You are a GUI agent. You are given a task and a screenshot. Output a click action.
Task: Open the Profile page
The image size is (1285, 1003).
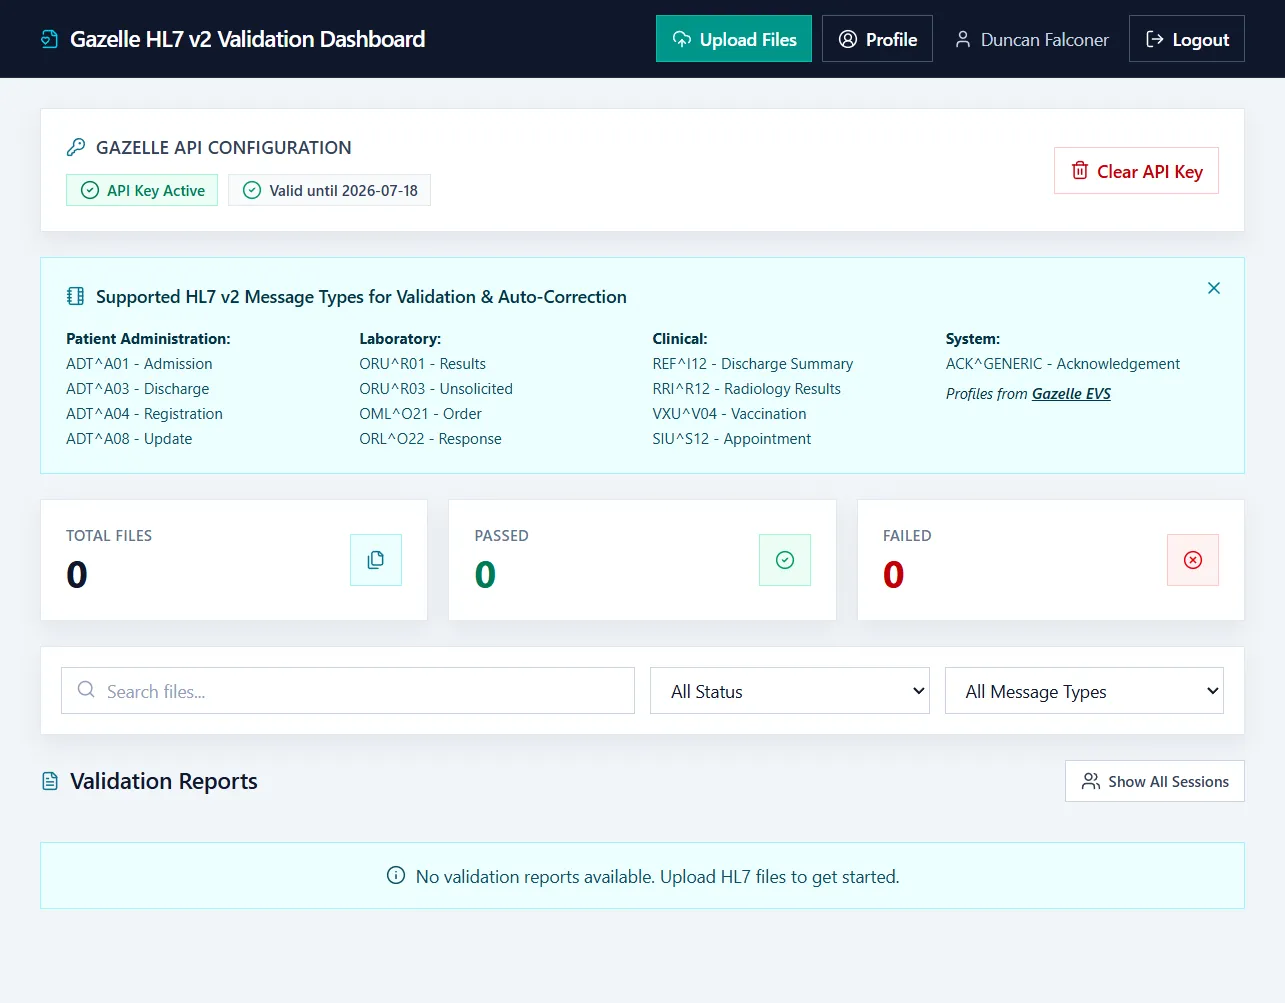(x=877, y=39)
